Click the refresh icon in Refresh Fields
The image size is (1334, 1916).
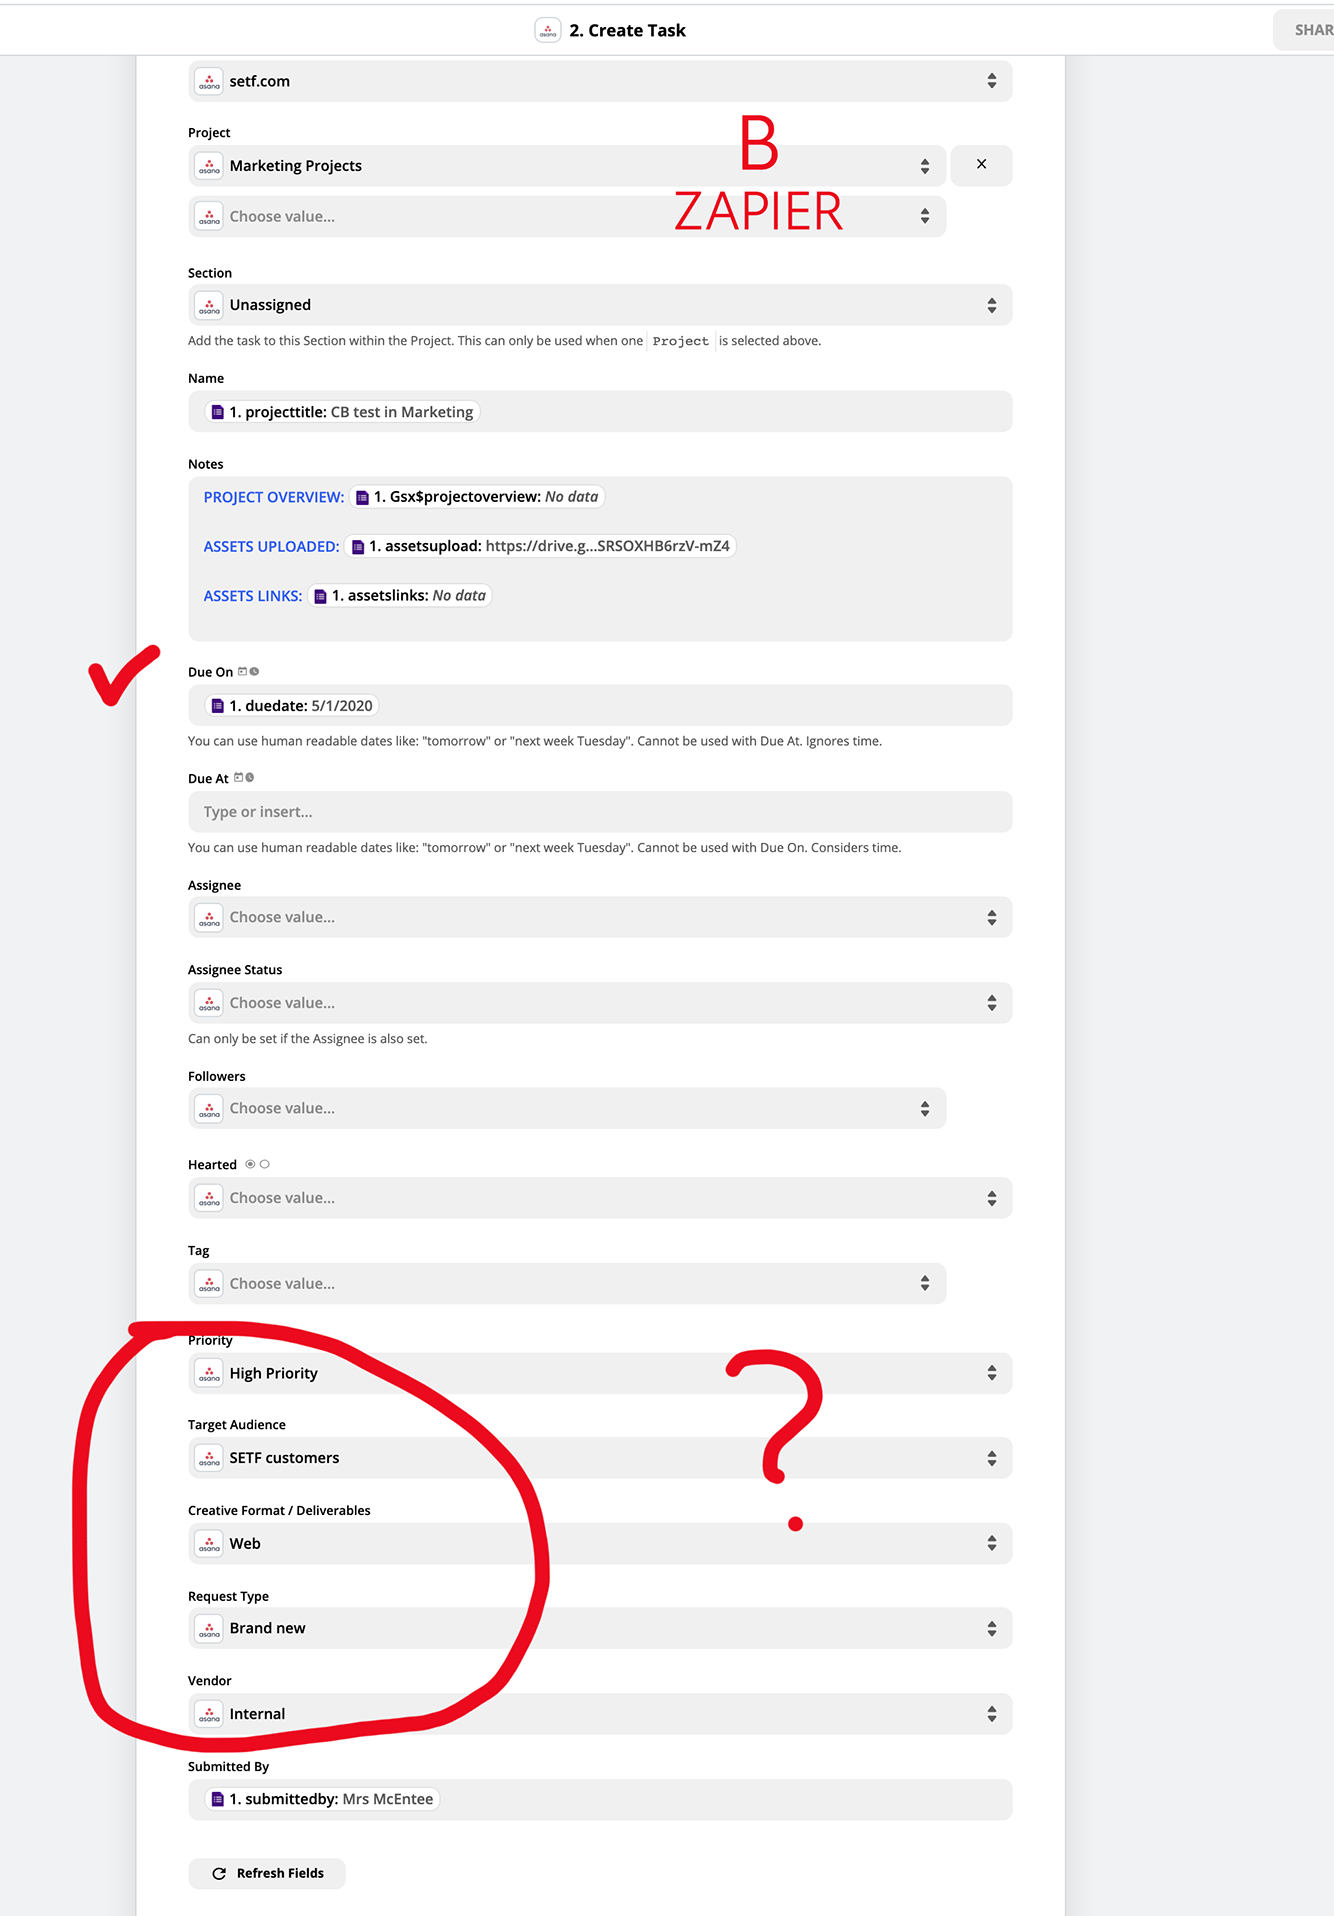pos(219,1873)
